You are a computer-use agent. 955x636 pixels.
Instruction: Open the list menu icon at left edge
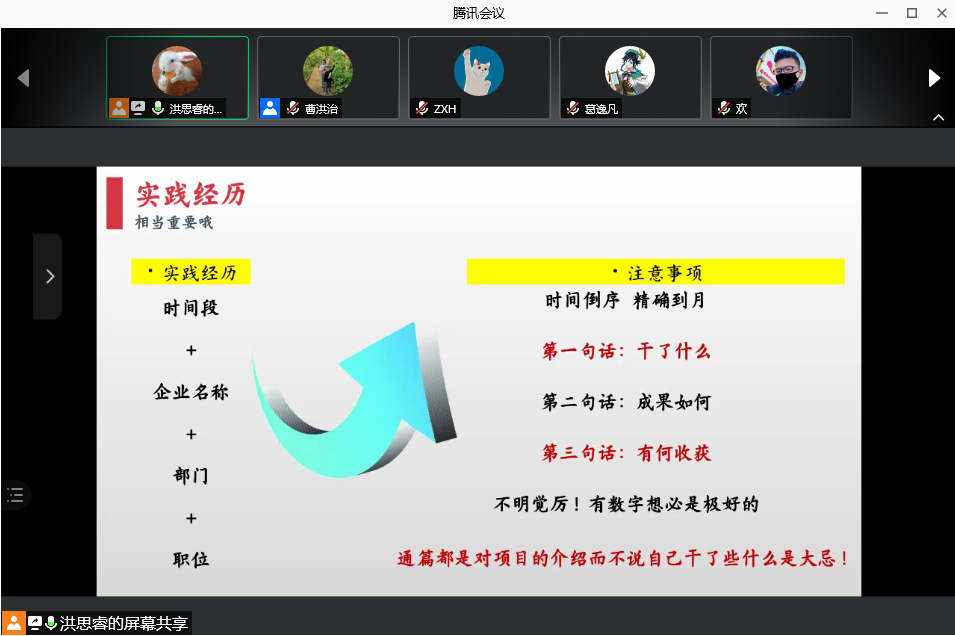[15, 494]
